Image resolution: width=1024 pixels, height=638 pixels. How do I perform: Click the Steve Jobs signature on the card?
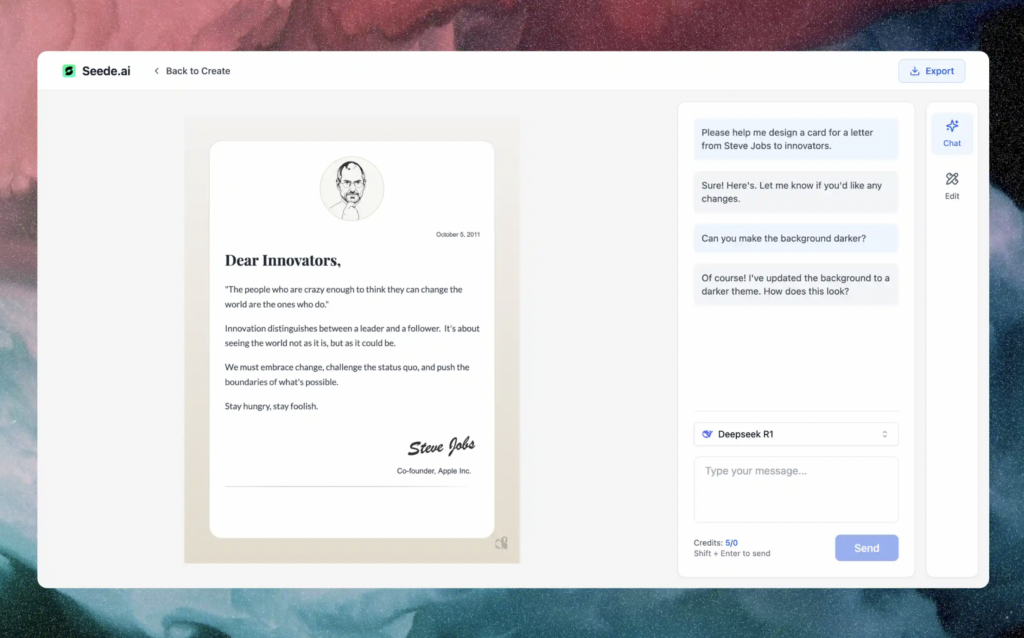point(441,446)
